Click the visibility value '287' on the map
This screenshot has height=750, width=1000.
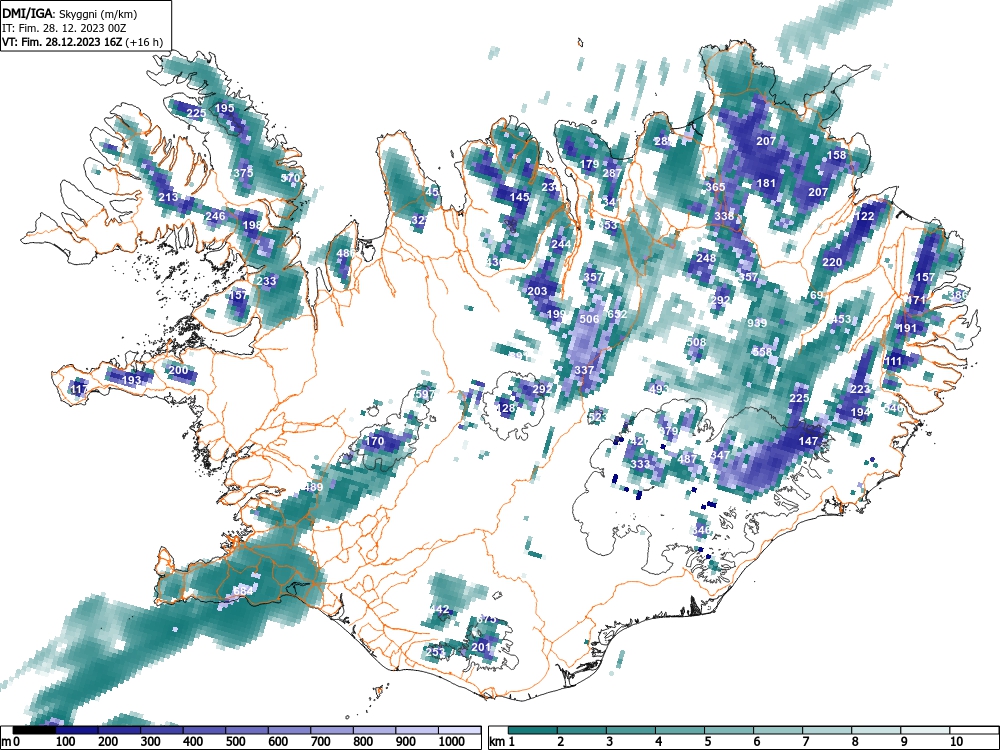click(x=612, y=173)
